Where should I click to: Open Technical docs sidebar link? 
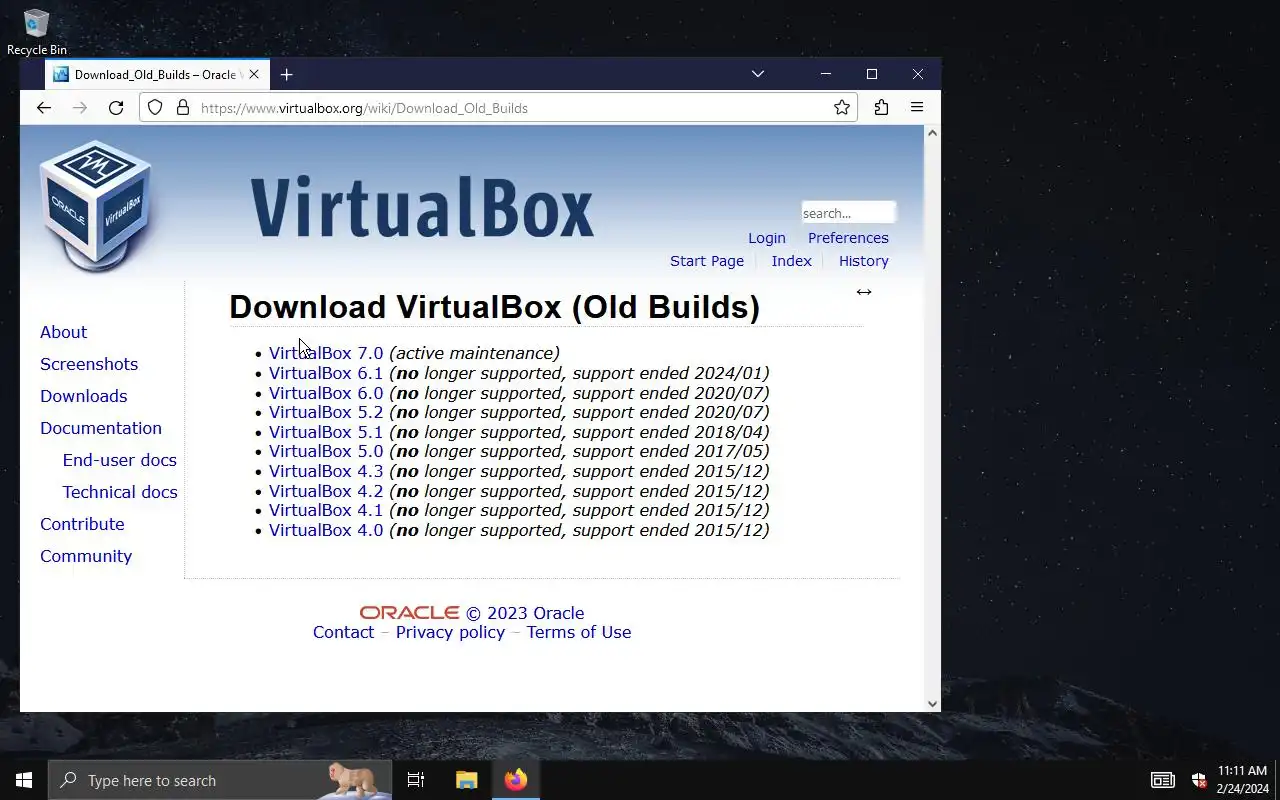[x=120, y=492]
